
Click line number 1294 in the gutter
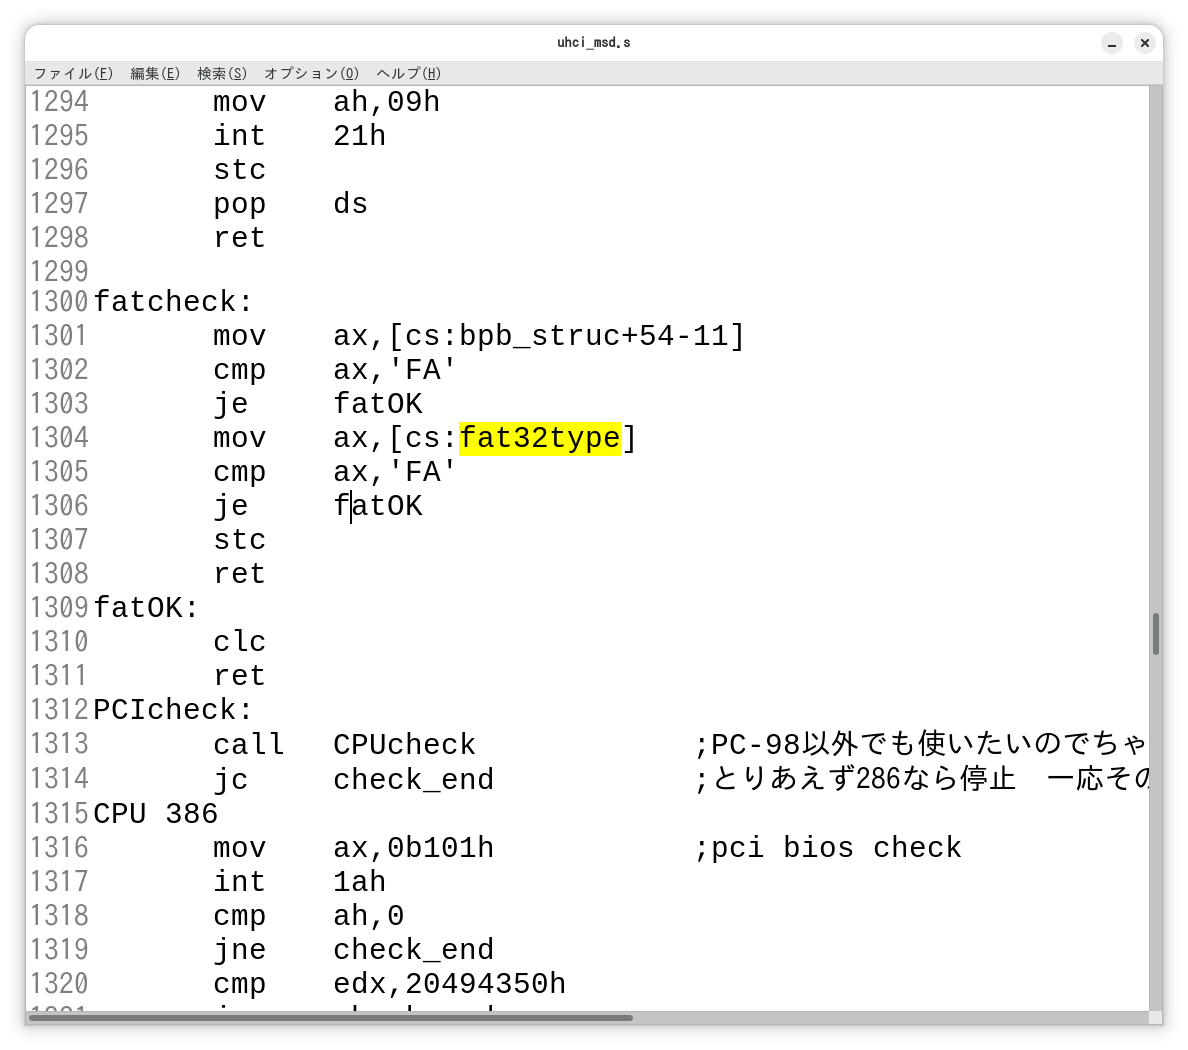click(59, 102)
